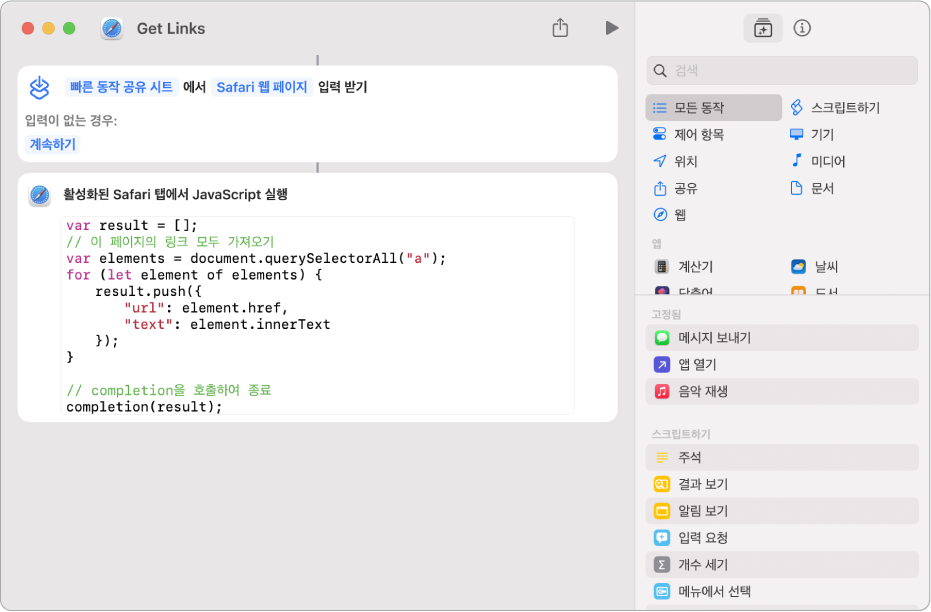
Task: Click the search field in action library
Action: click(782, 71)
